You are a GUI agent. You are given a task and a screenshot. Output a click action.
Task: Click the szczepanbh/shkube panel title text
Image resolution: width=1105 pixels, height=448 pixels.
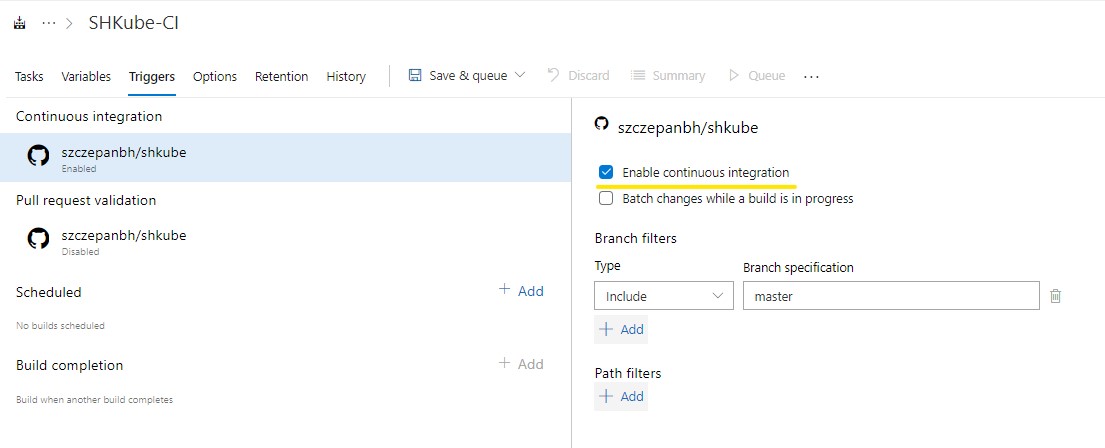688,128
